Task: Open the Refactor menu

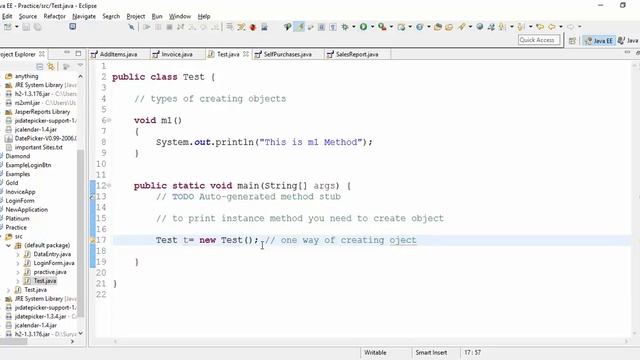Action: [54, 16]
